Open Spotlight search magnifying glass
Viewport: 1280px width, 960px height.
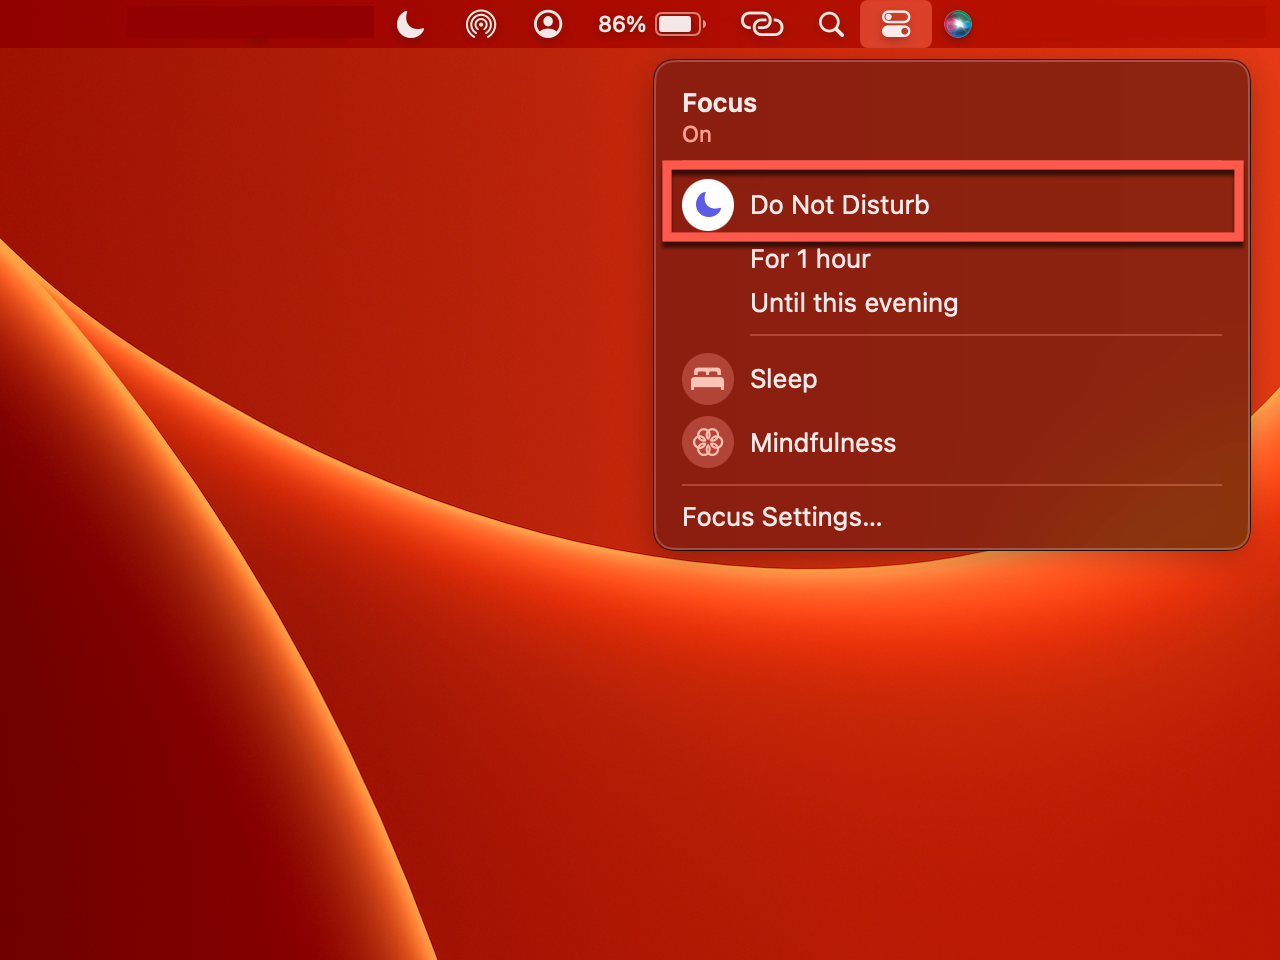pos(831,24)
